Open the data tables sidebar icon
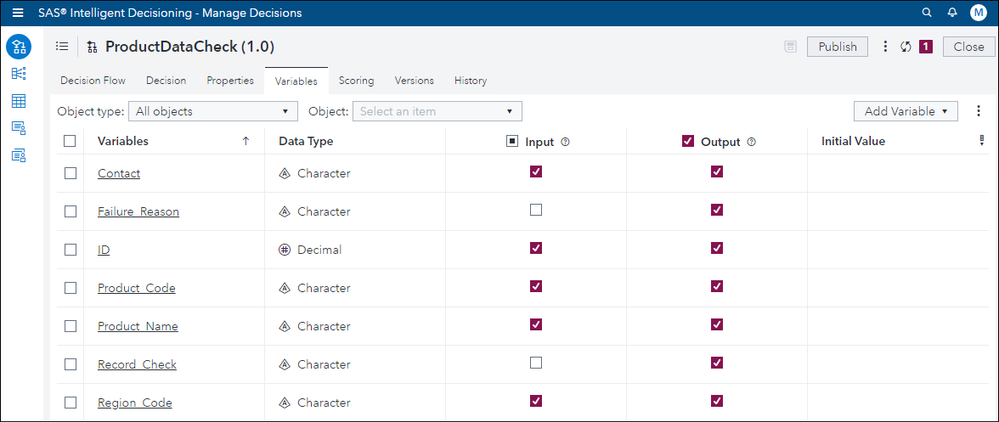This screenshot has height=422, width=999. [18, 101]
